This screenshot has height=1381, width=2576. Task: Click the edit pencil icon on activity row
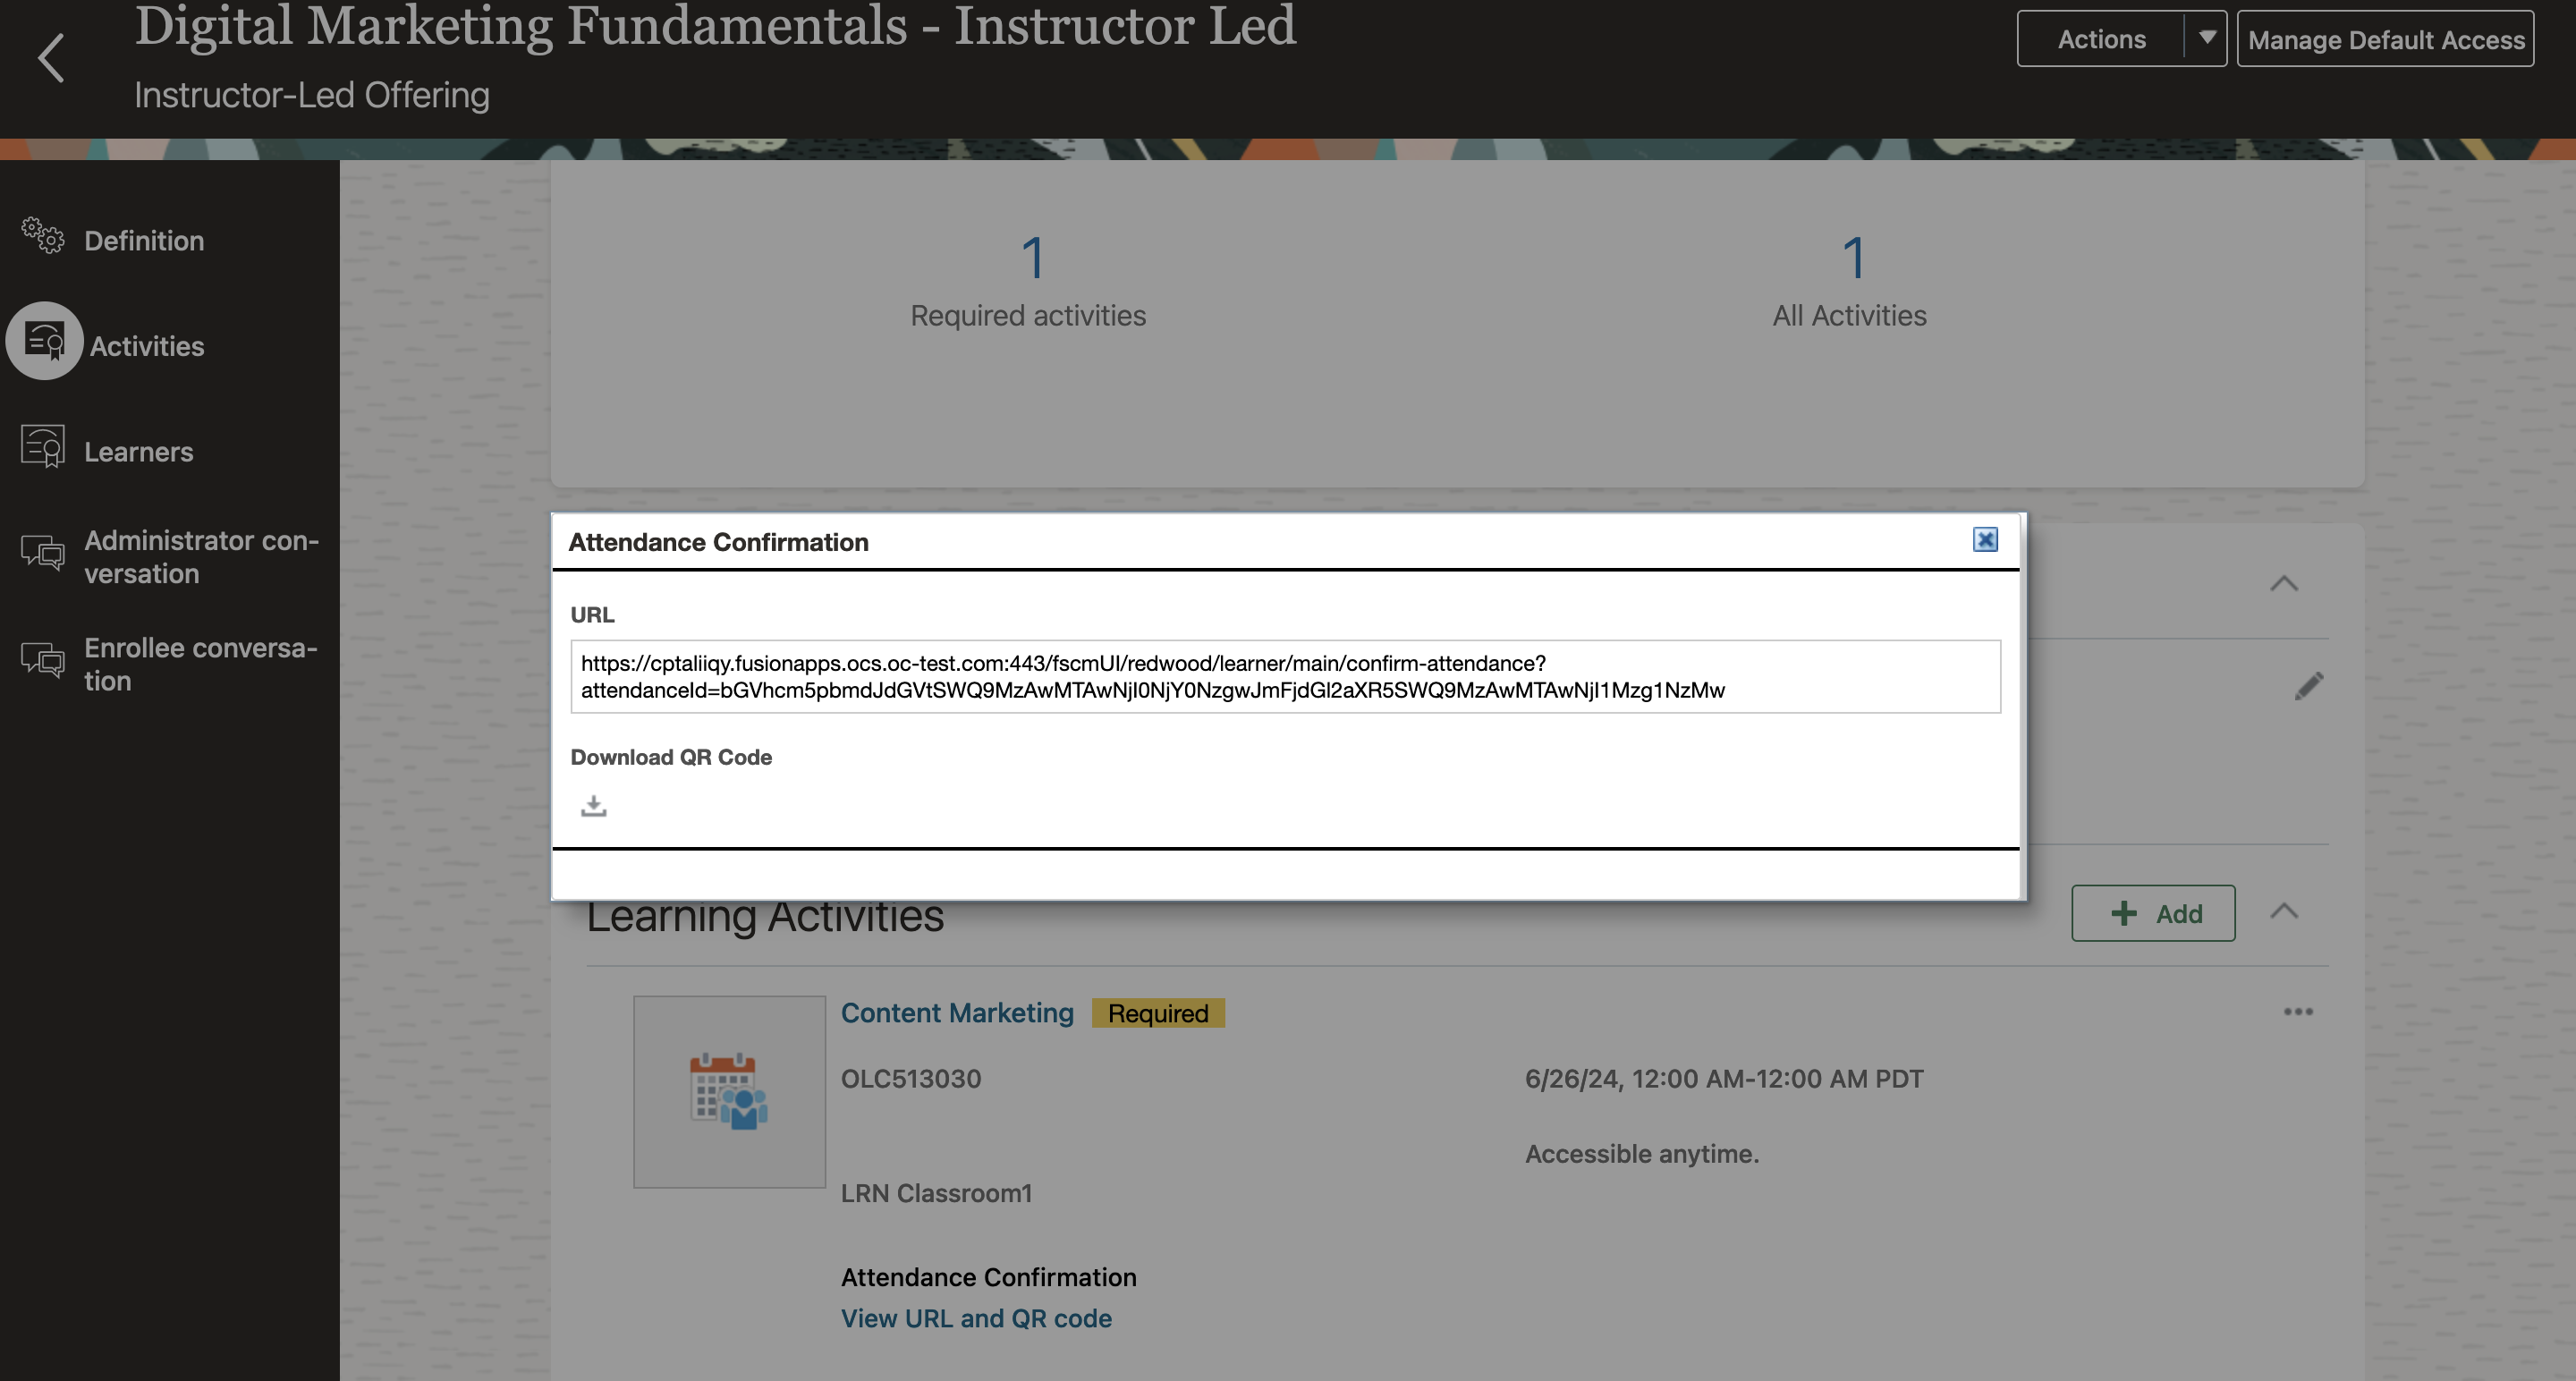tap(2309, 686)
